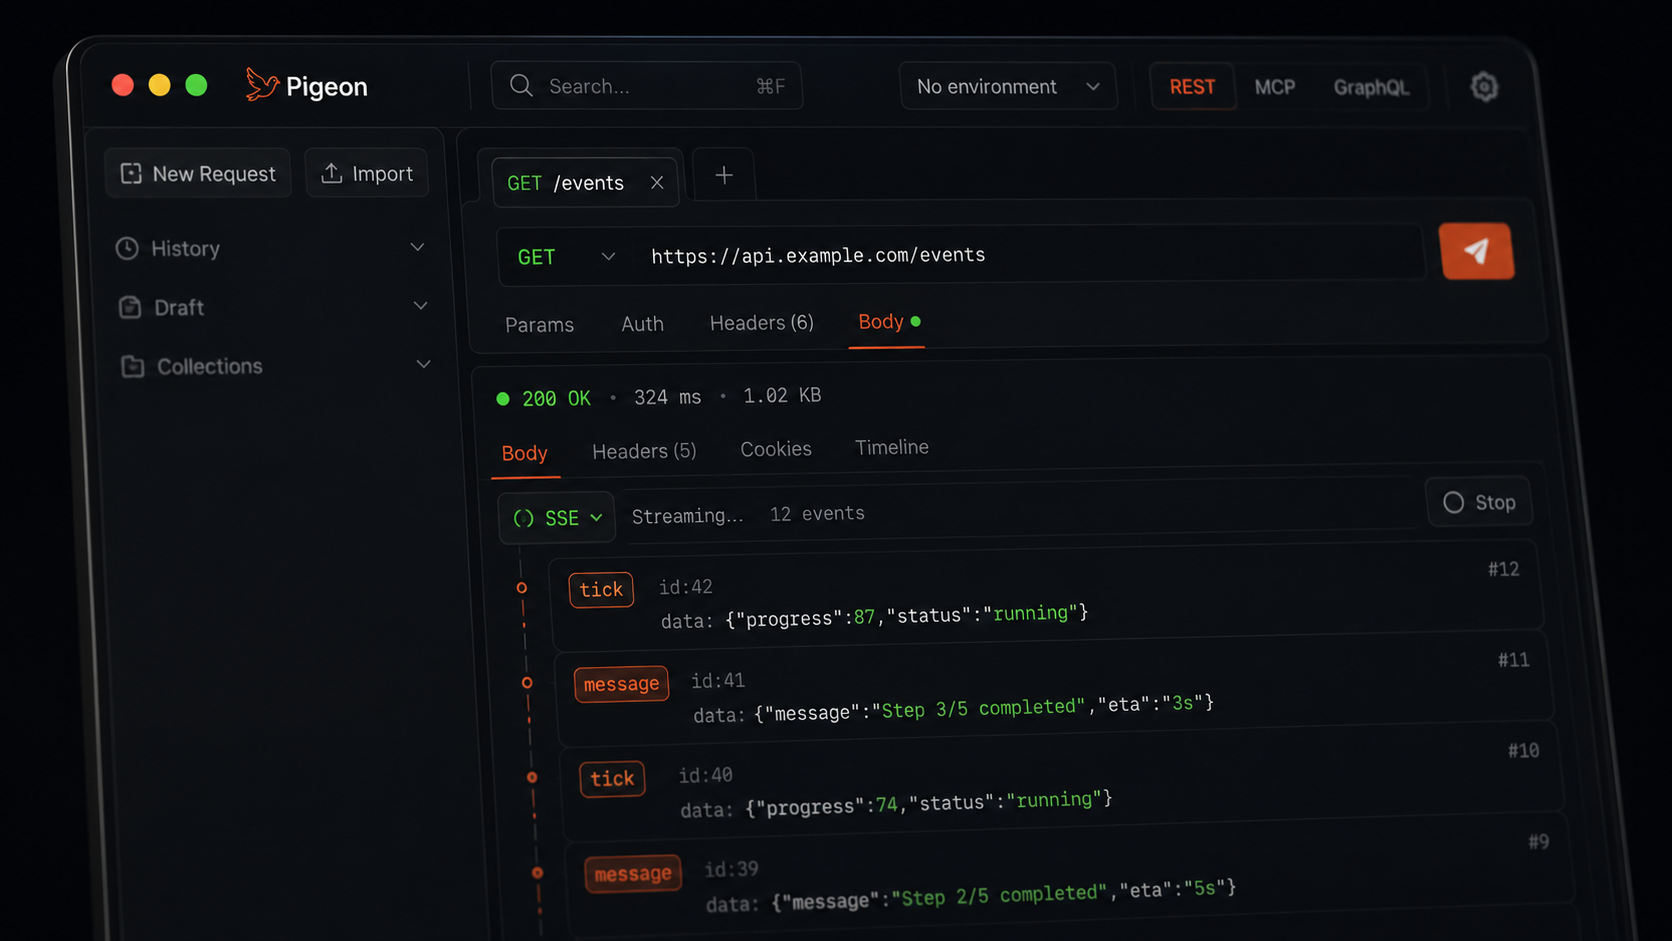Click the message badge for id:41
The height and width of the screenshot is (941, 1672).
621,684
